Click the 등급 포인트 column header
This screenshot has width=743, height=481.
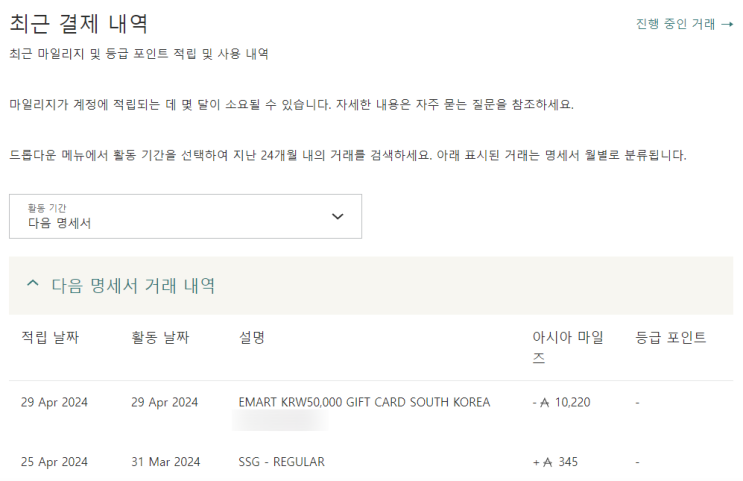670,338
